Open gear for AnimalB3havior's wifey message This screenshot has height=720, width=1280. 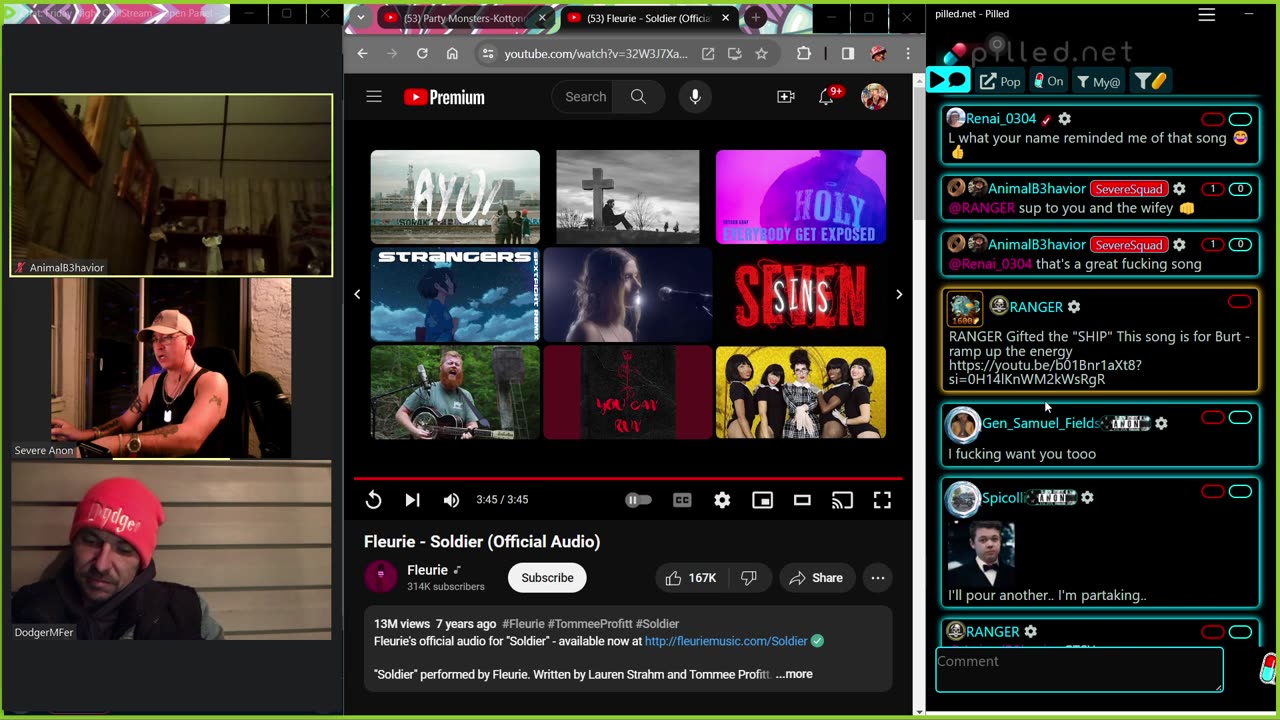point(1180,189)
